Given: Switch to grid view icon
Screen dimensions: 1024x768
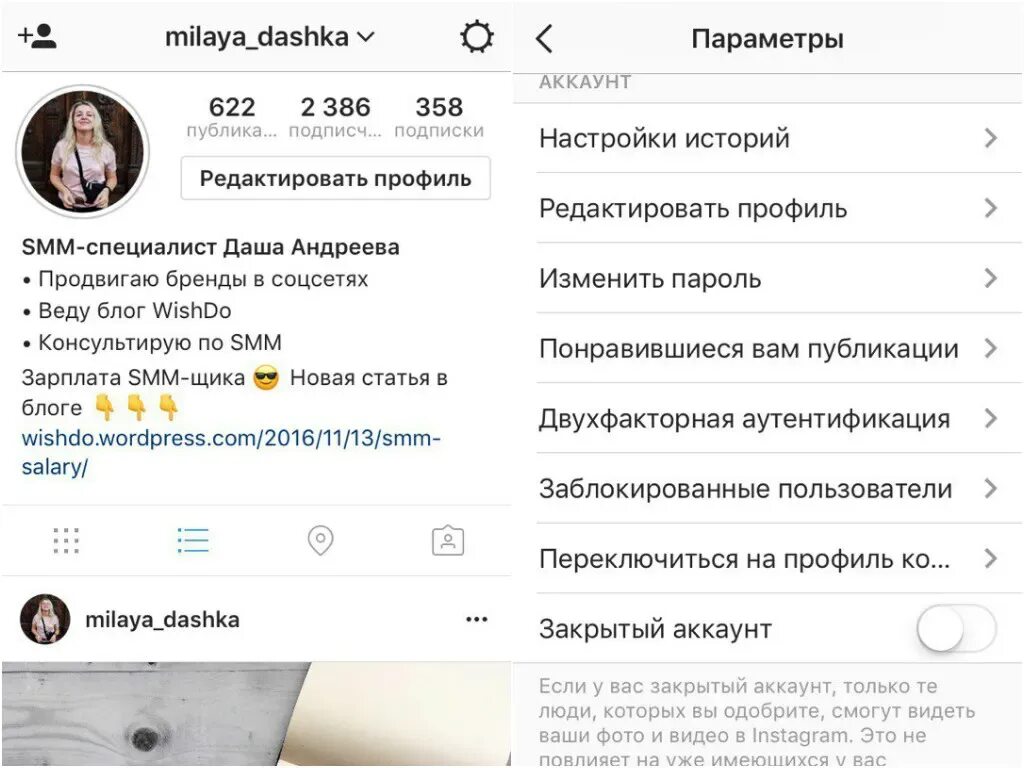Looking at the screenshot, I should pos(66,541).
